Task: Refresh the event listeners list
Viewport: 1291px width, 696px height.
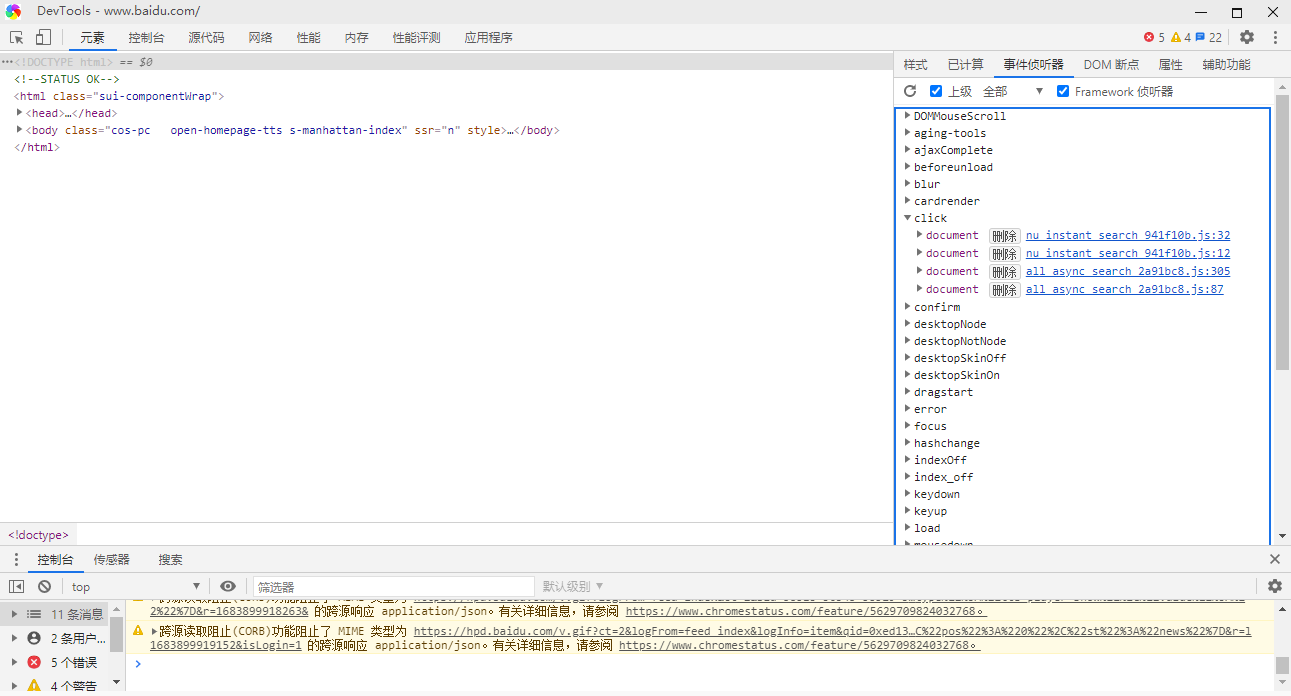Action: 910,91
